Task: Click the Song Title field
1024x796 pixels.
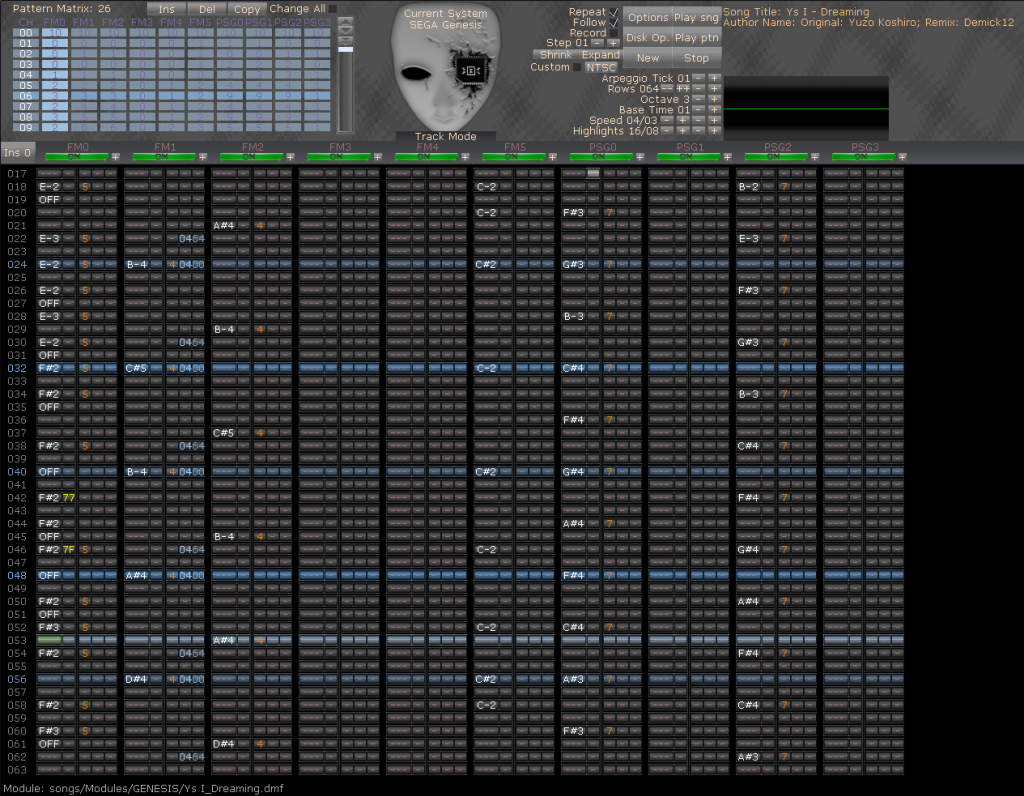Action: (x=796, y=12)
